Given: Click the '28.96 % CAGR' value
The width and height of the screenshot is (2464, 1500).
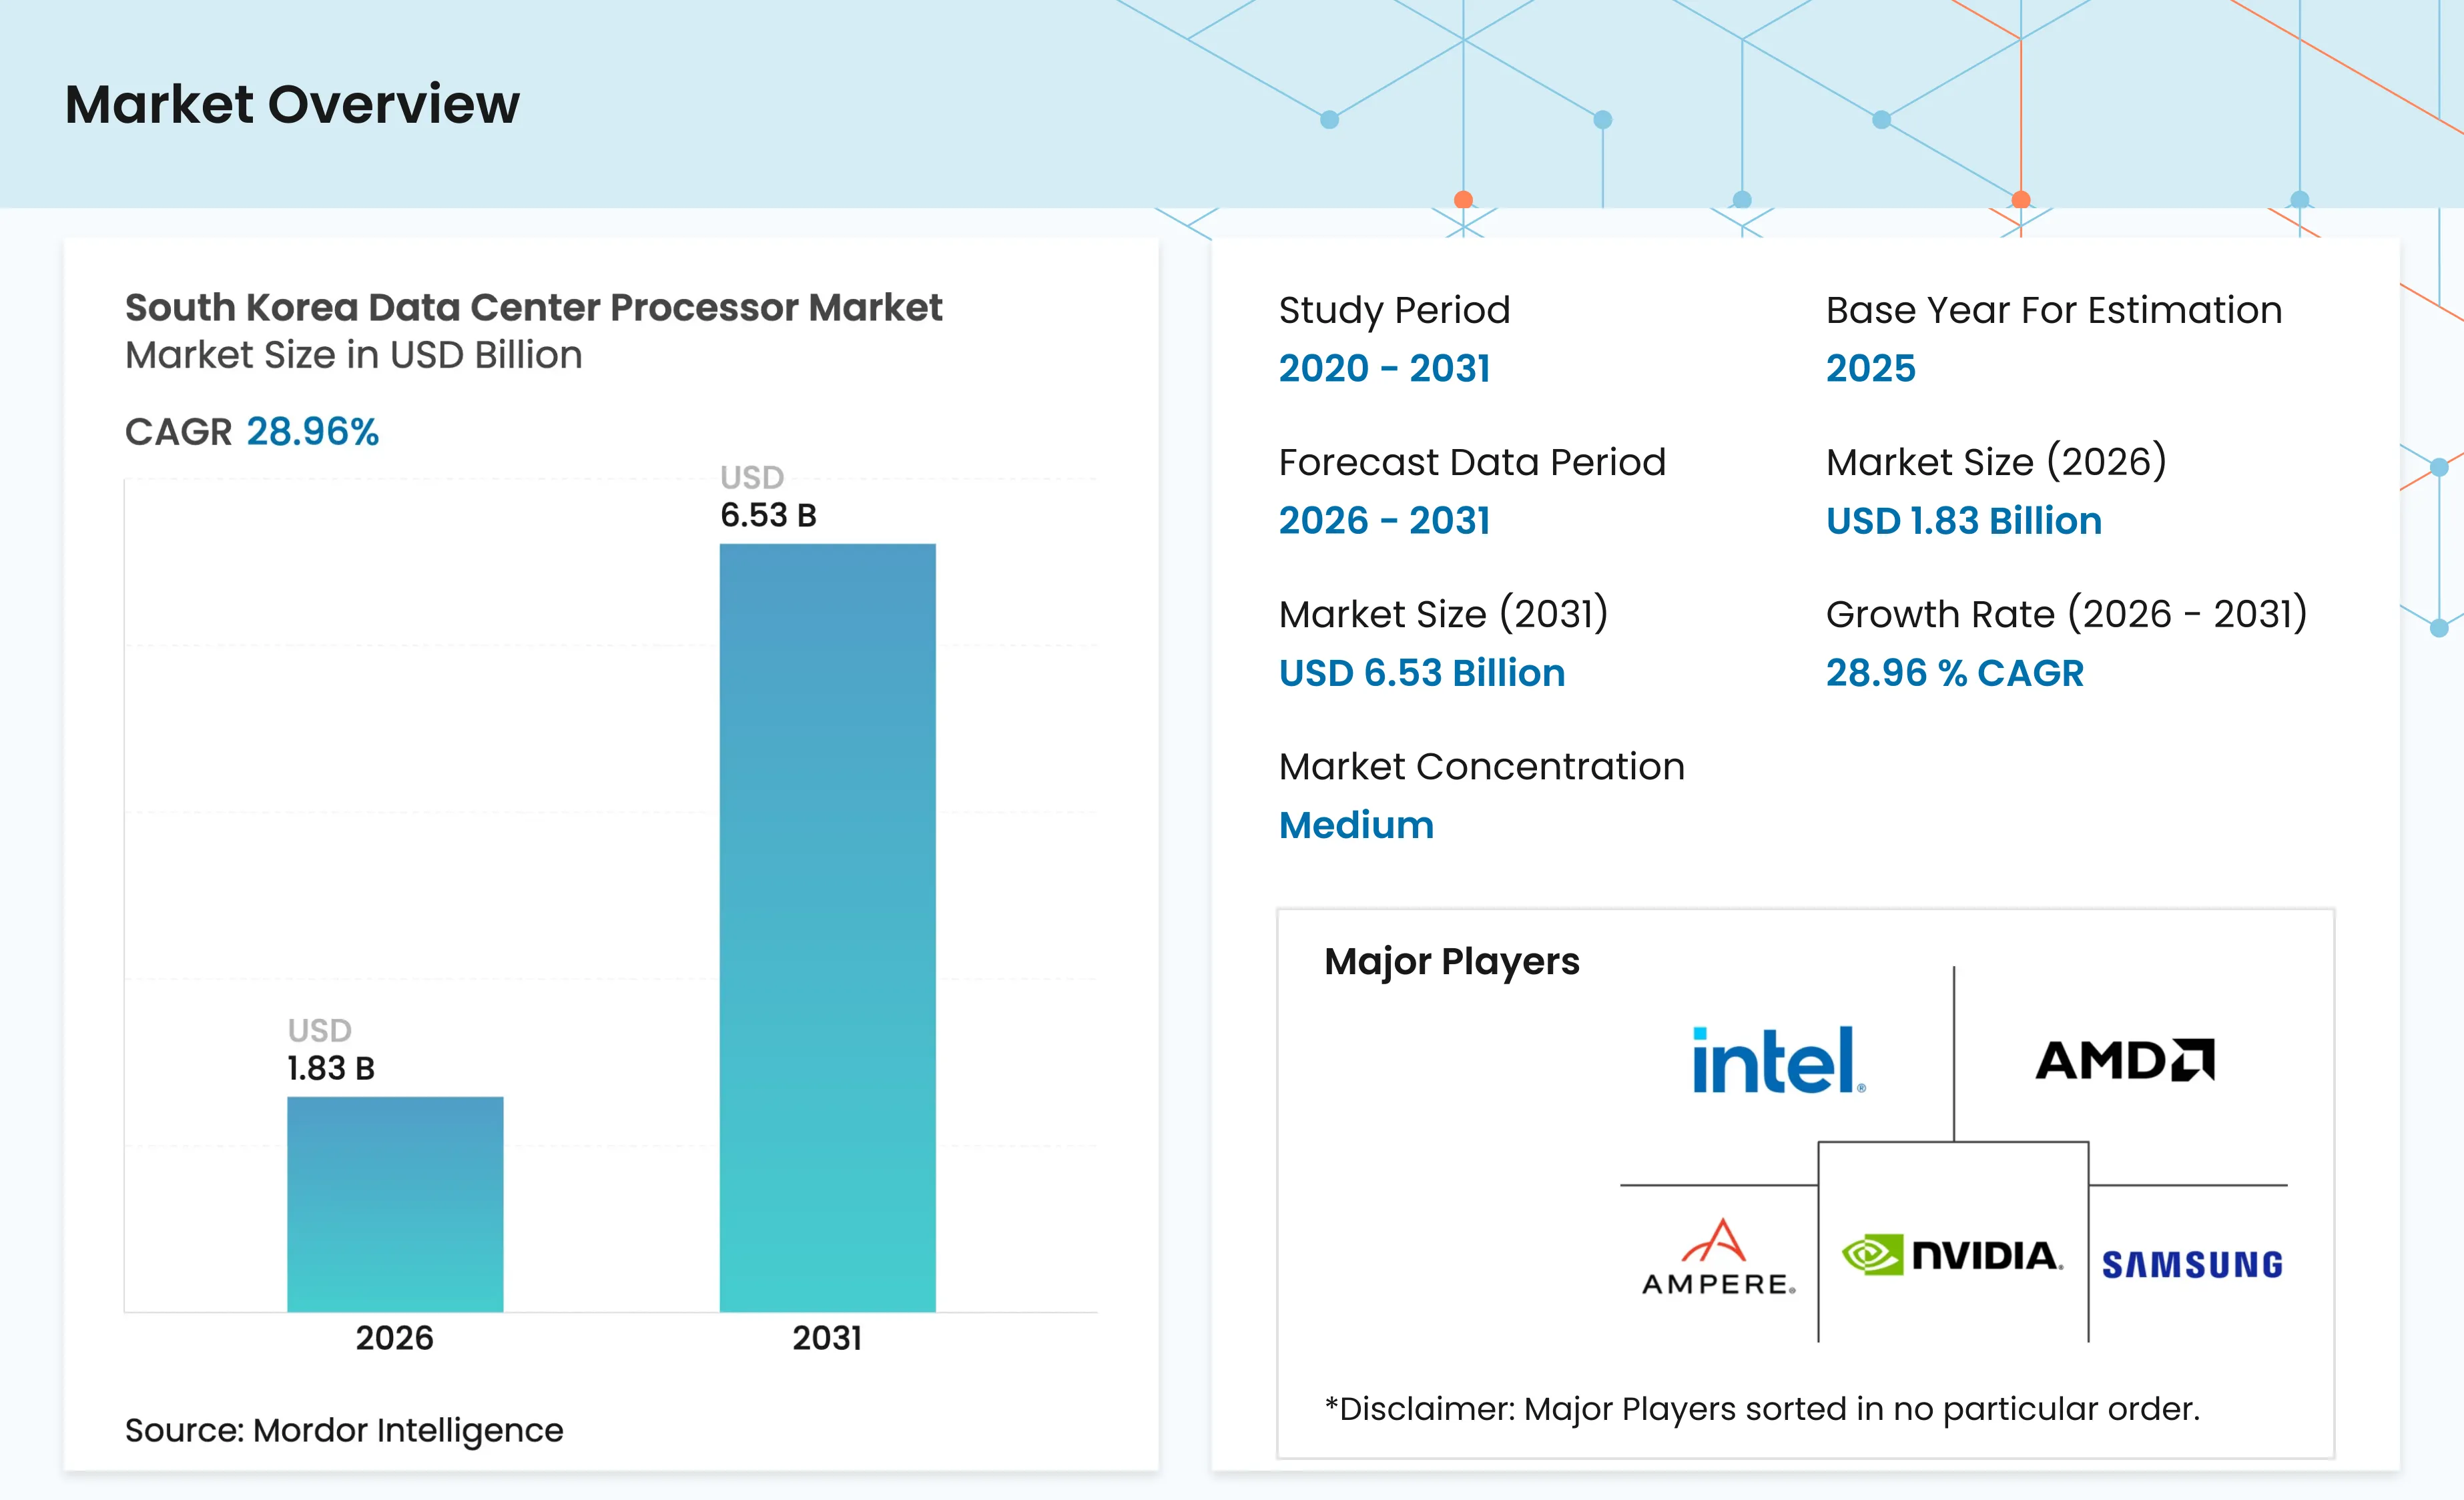Looking at the screenshot, I should (1954, 673).
